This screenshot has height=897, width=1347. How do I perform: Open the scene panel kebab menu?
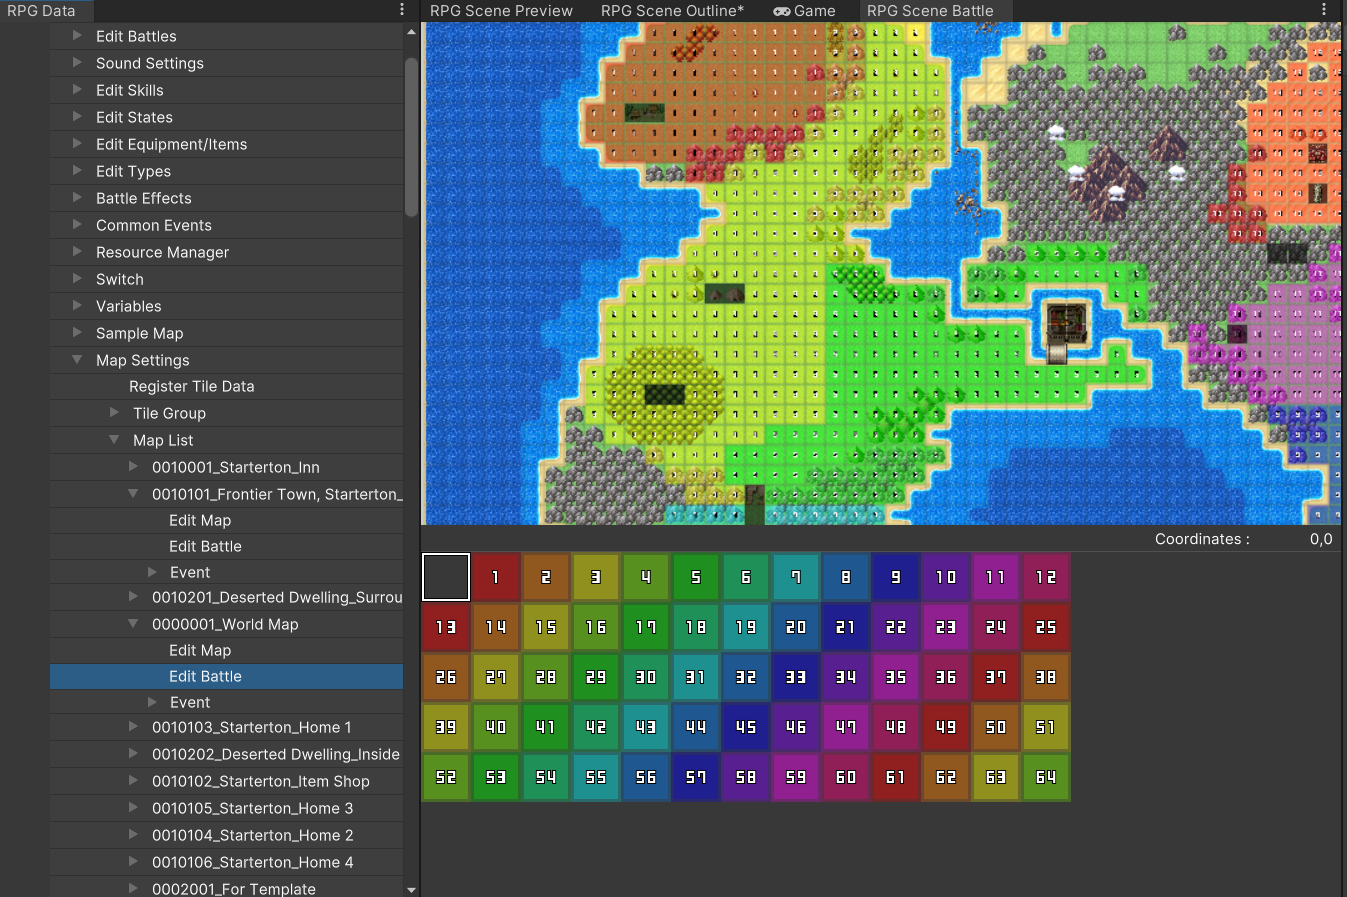click(x=1324, y=10)
